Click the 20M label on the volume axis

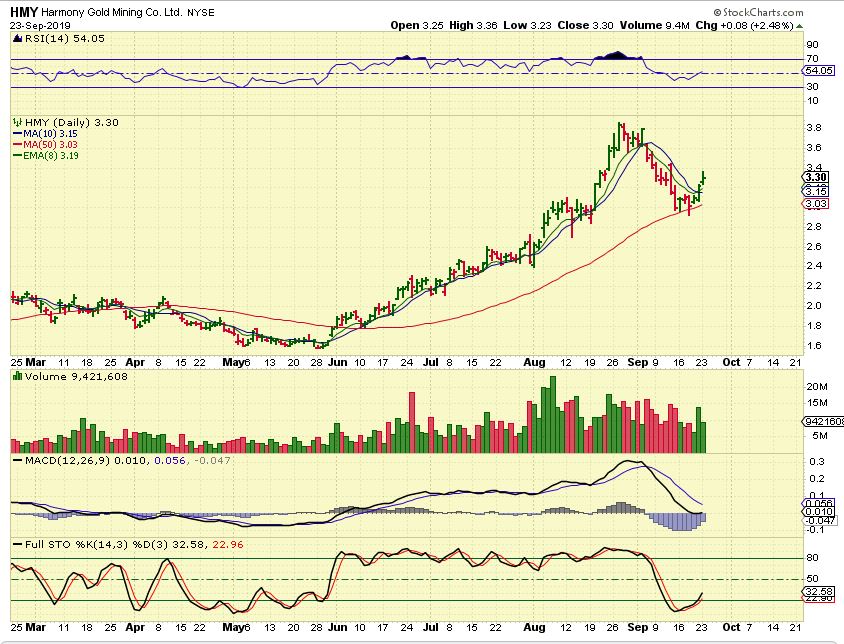(x=817, y=387)
